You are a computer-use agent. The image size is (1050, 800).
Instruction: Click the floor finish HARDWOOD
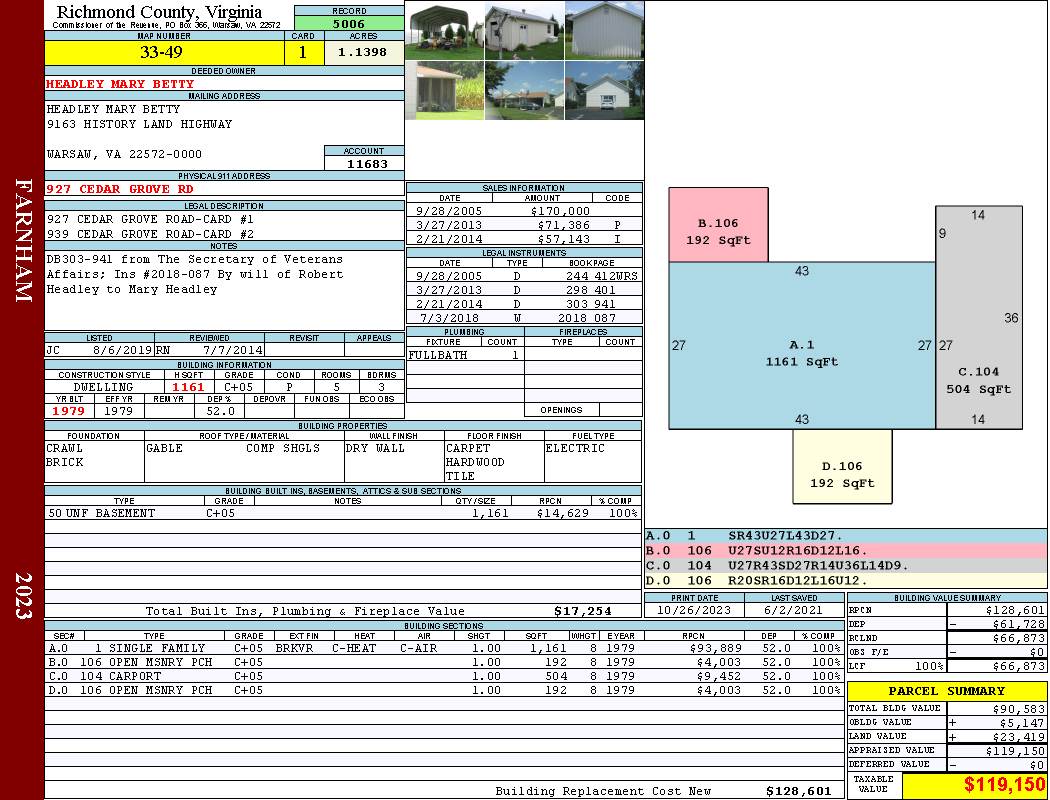pyautogui.click(x=475, y=462)
